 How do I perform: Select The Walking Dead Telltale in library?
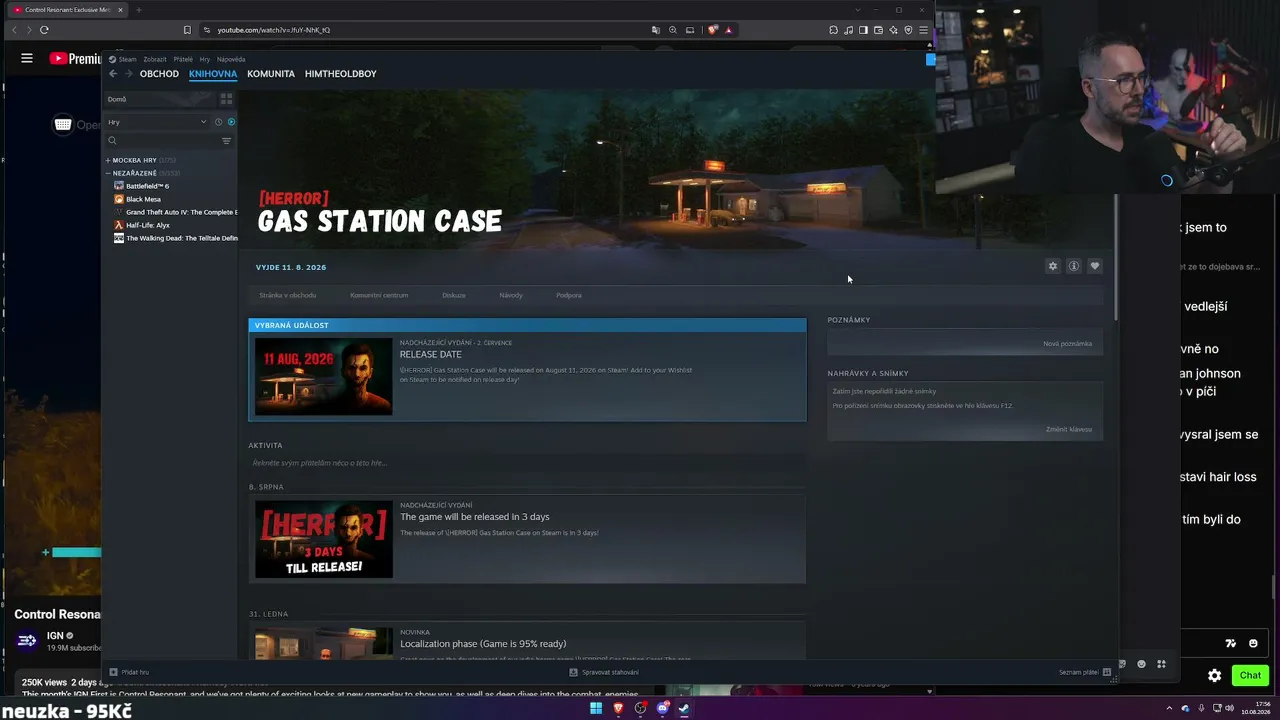[x=175, y=238]
